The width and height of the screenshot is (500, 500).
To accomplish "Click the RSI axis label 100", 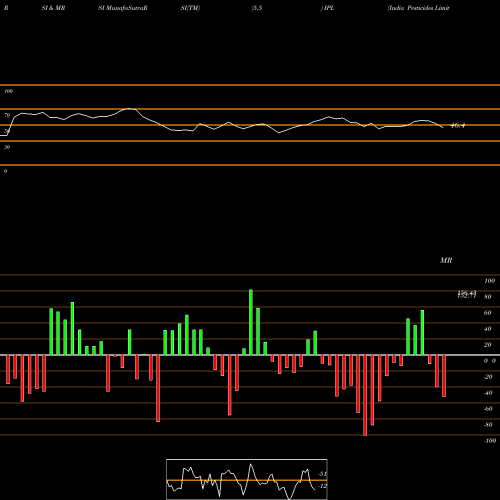I will [9, 91].
